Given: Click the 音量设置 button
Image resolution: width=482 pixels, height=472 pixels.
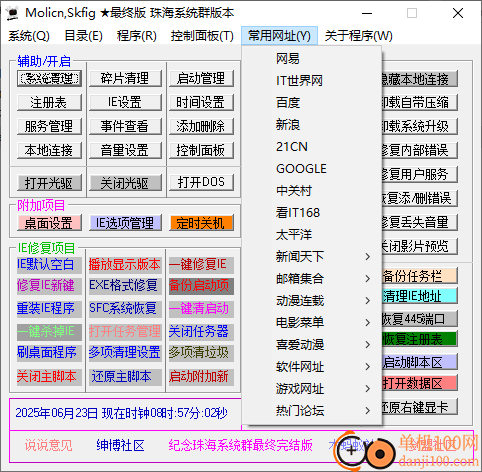Looking at the screenshot, I should (125, 150).
